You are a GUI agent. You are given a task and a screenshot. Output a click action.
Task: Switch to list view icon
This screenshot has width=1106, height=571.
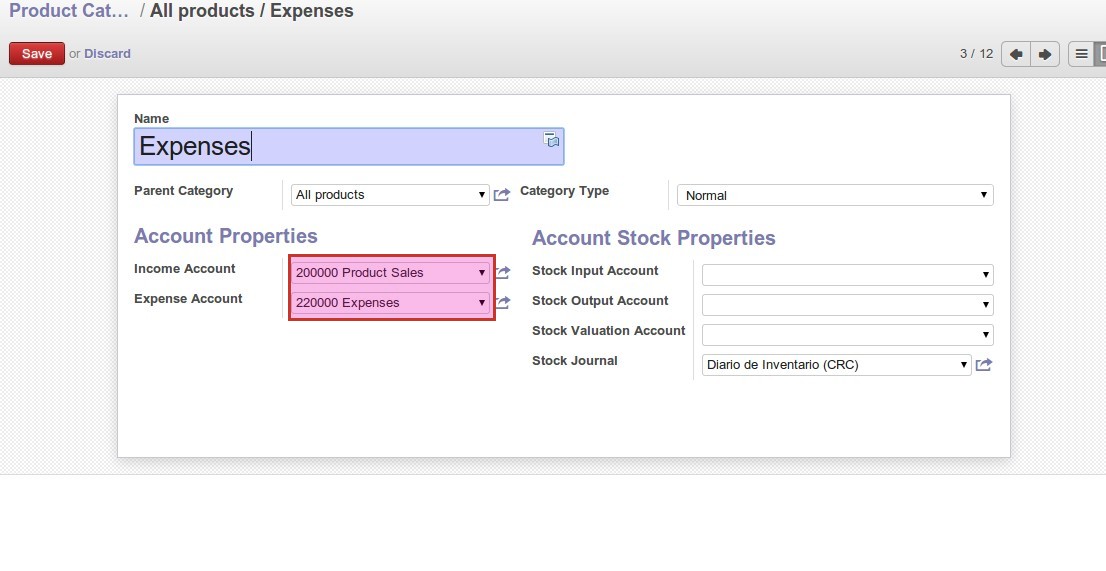click(x=1081, y=54)
